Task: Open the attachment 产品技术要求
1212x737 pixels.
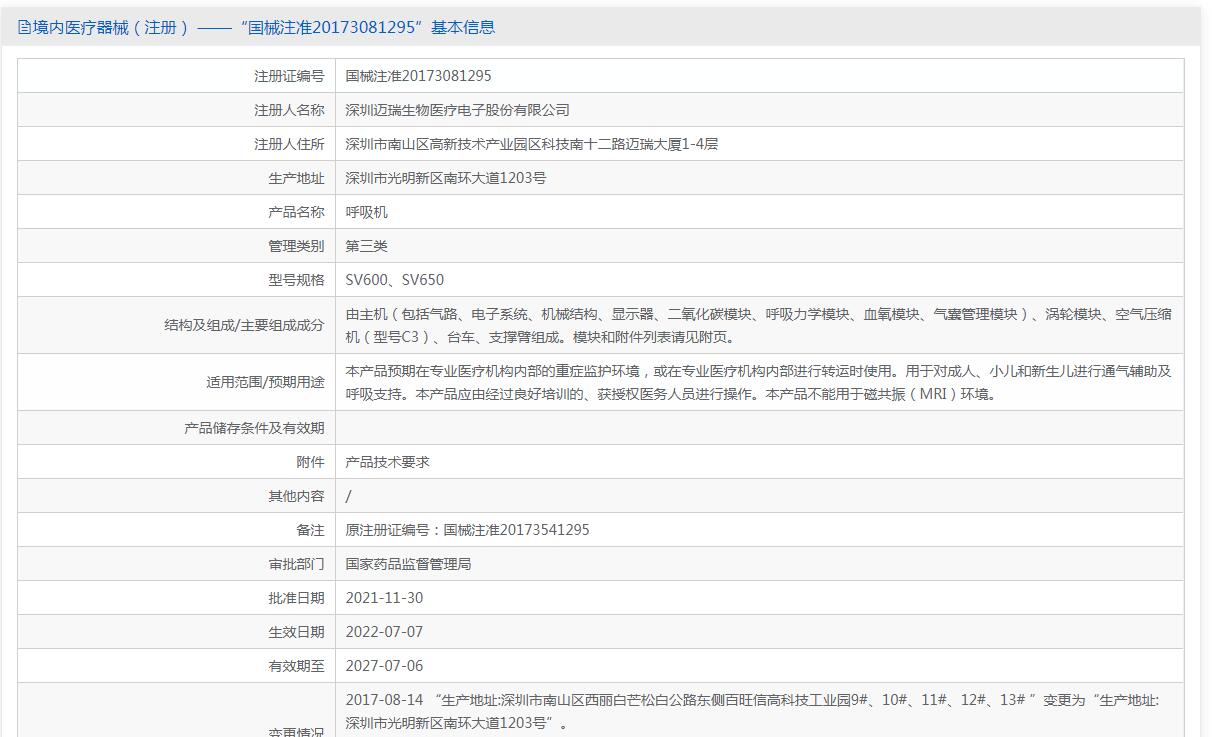Action: click(x=387, y=462)
